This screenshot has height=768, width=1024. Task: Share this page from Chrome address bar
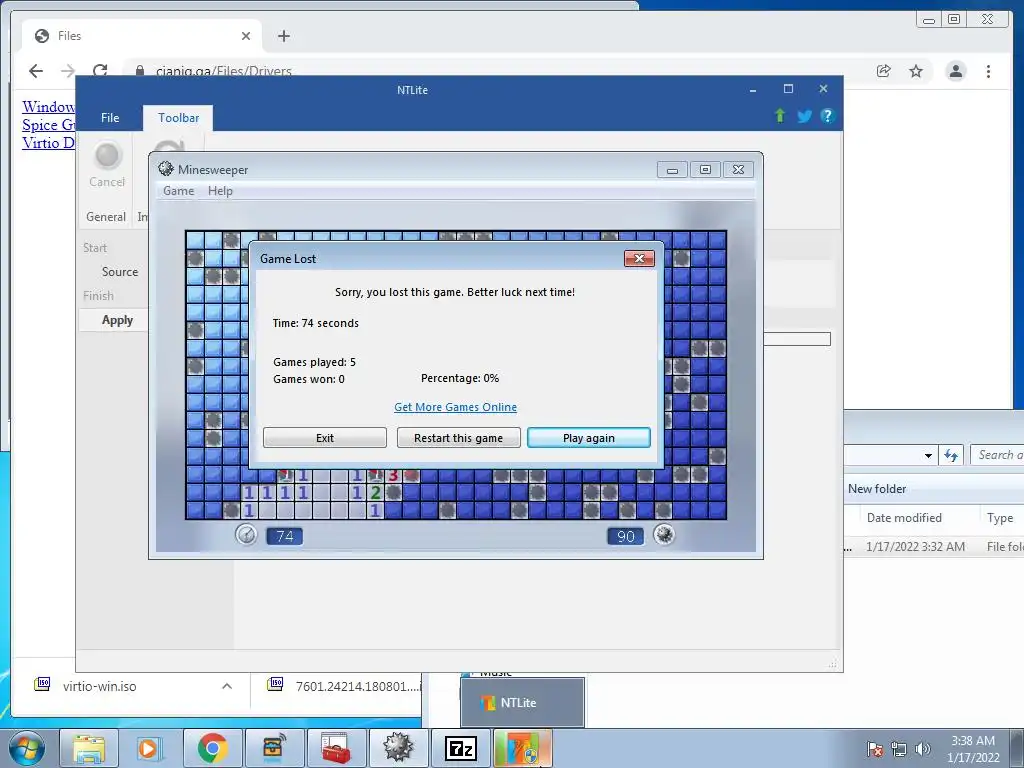coord(884,71)
